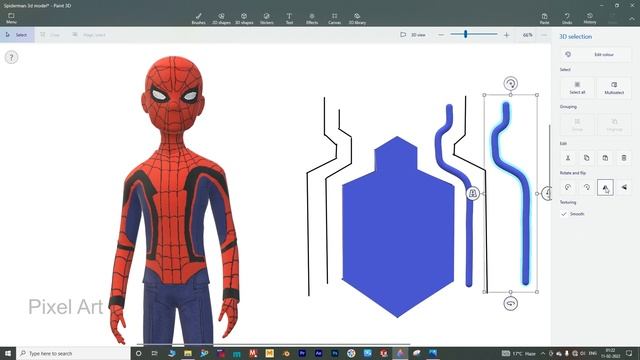Click the rotation handle above the selected stripe

[x=511, y=83]
